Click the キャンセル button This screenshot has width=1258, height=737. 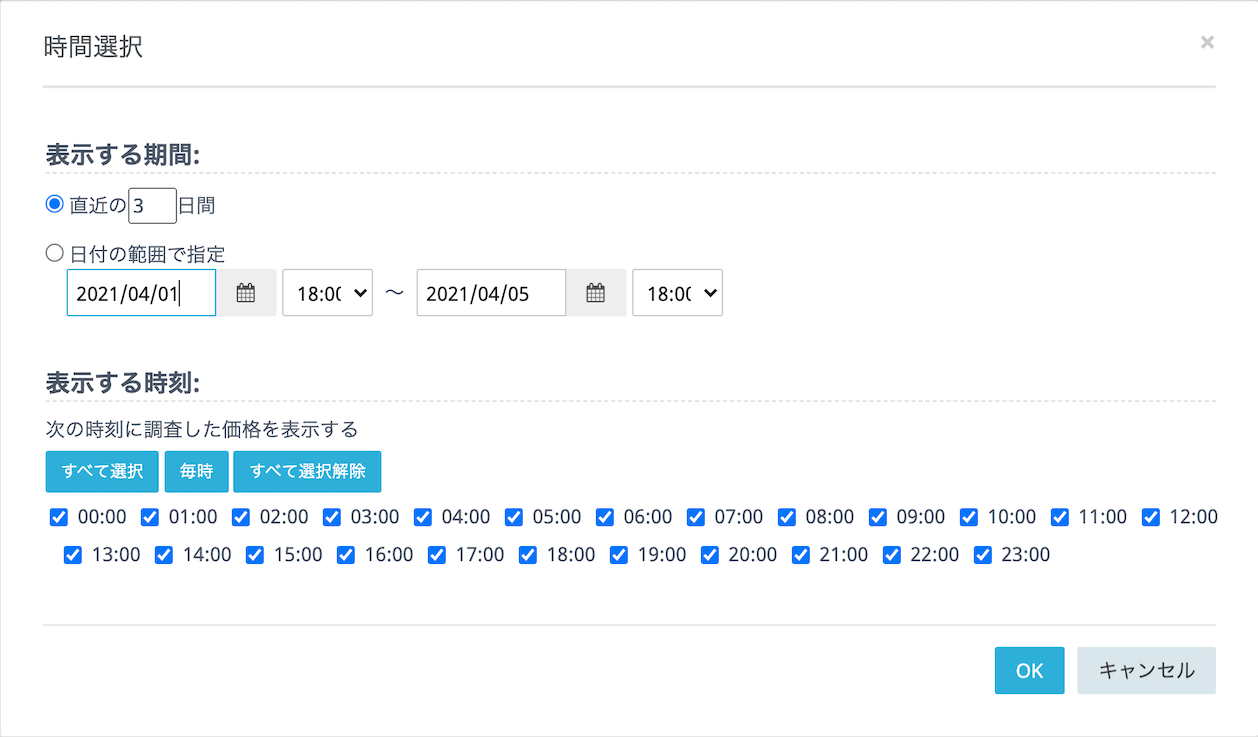tap(1146, 671)
